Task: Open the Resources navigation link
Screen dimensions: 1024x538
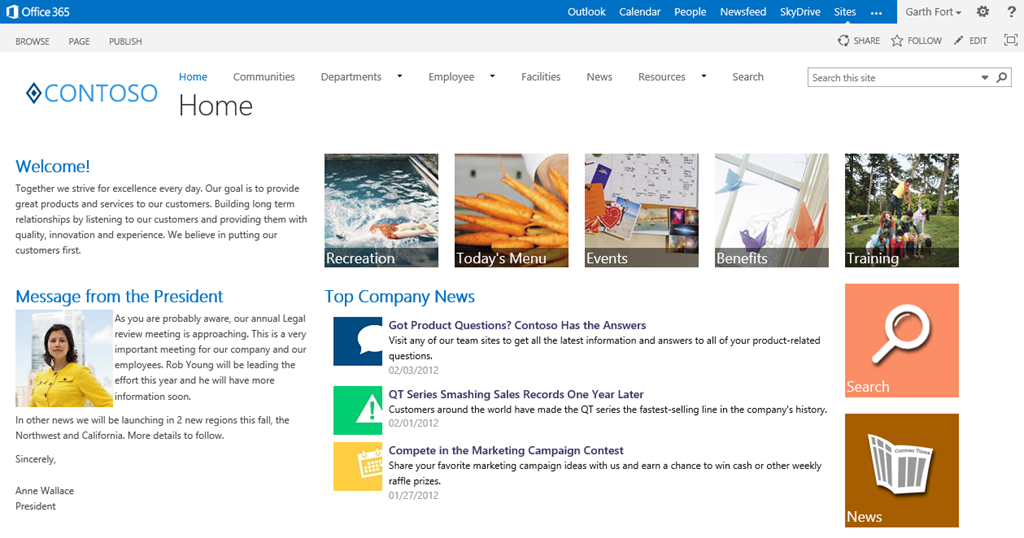Action: 662,76
